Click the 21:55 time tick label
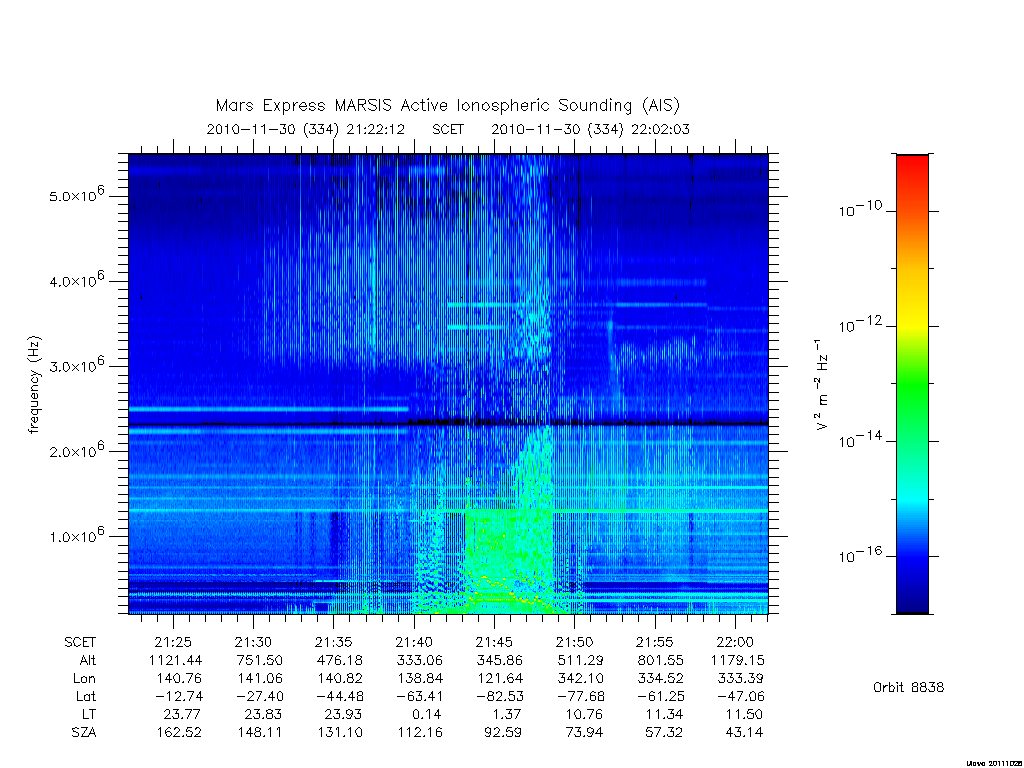 [x=655, y=642]
